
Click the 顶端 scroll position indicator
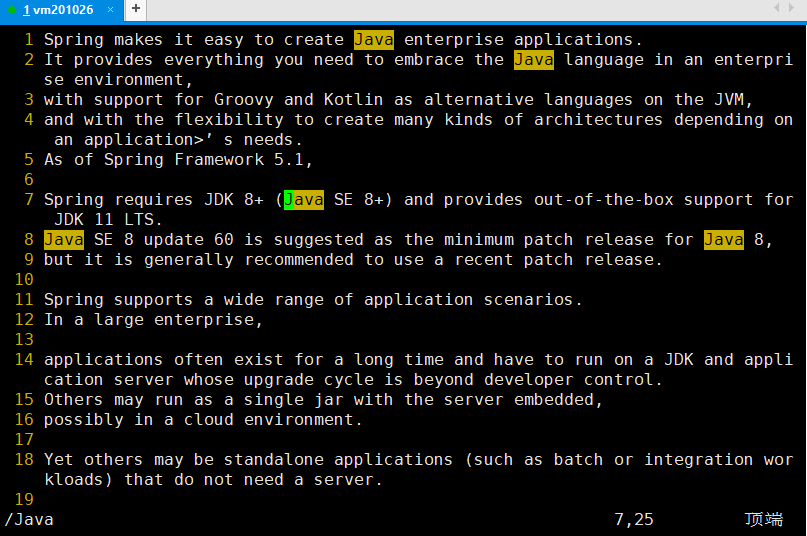764,520
